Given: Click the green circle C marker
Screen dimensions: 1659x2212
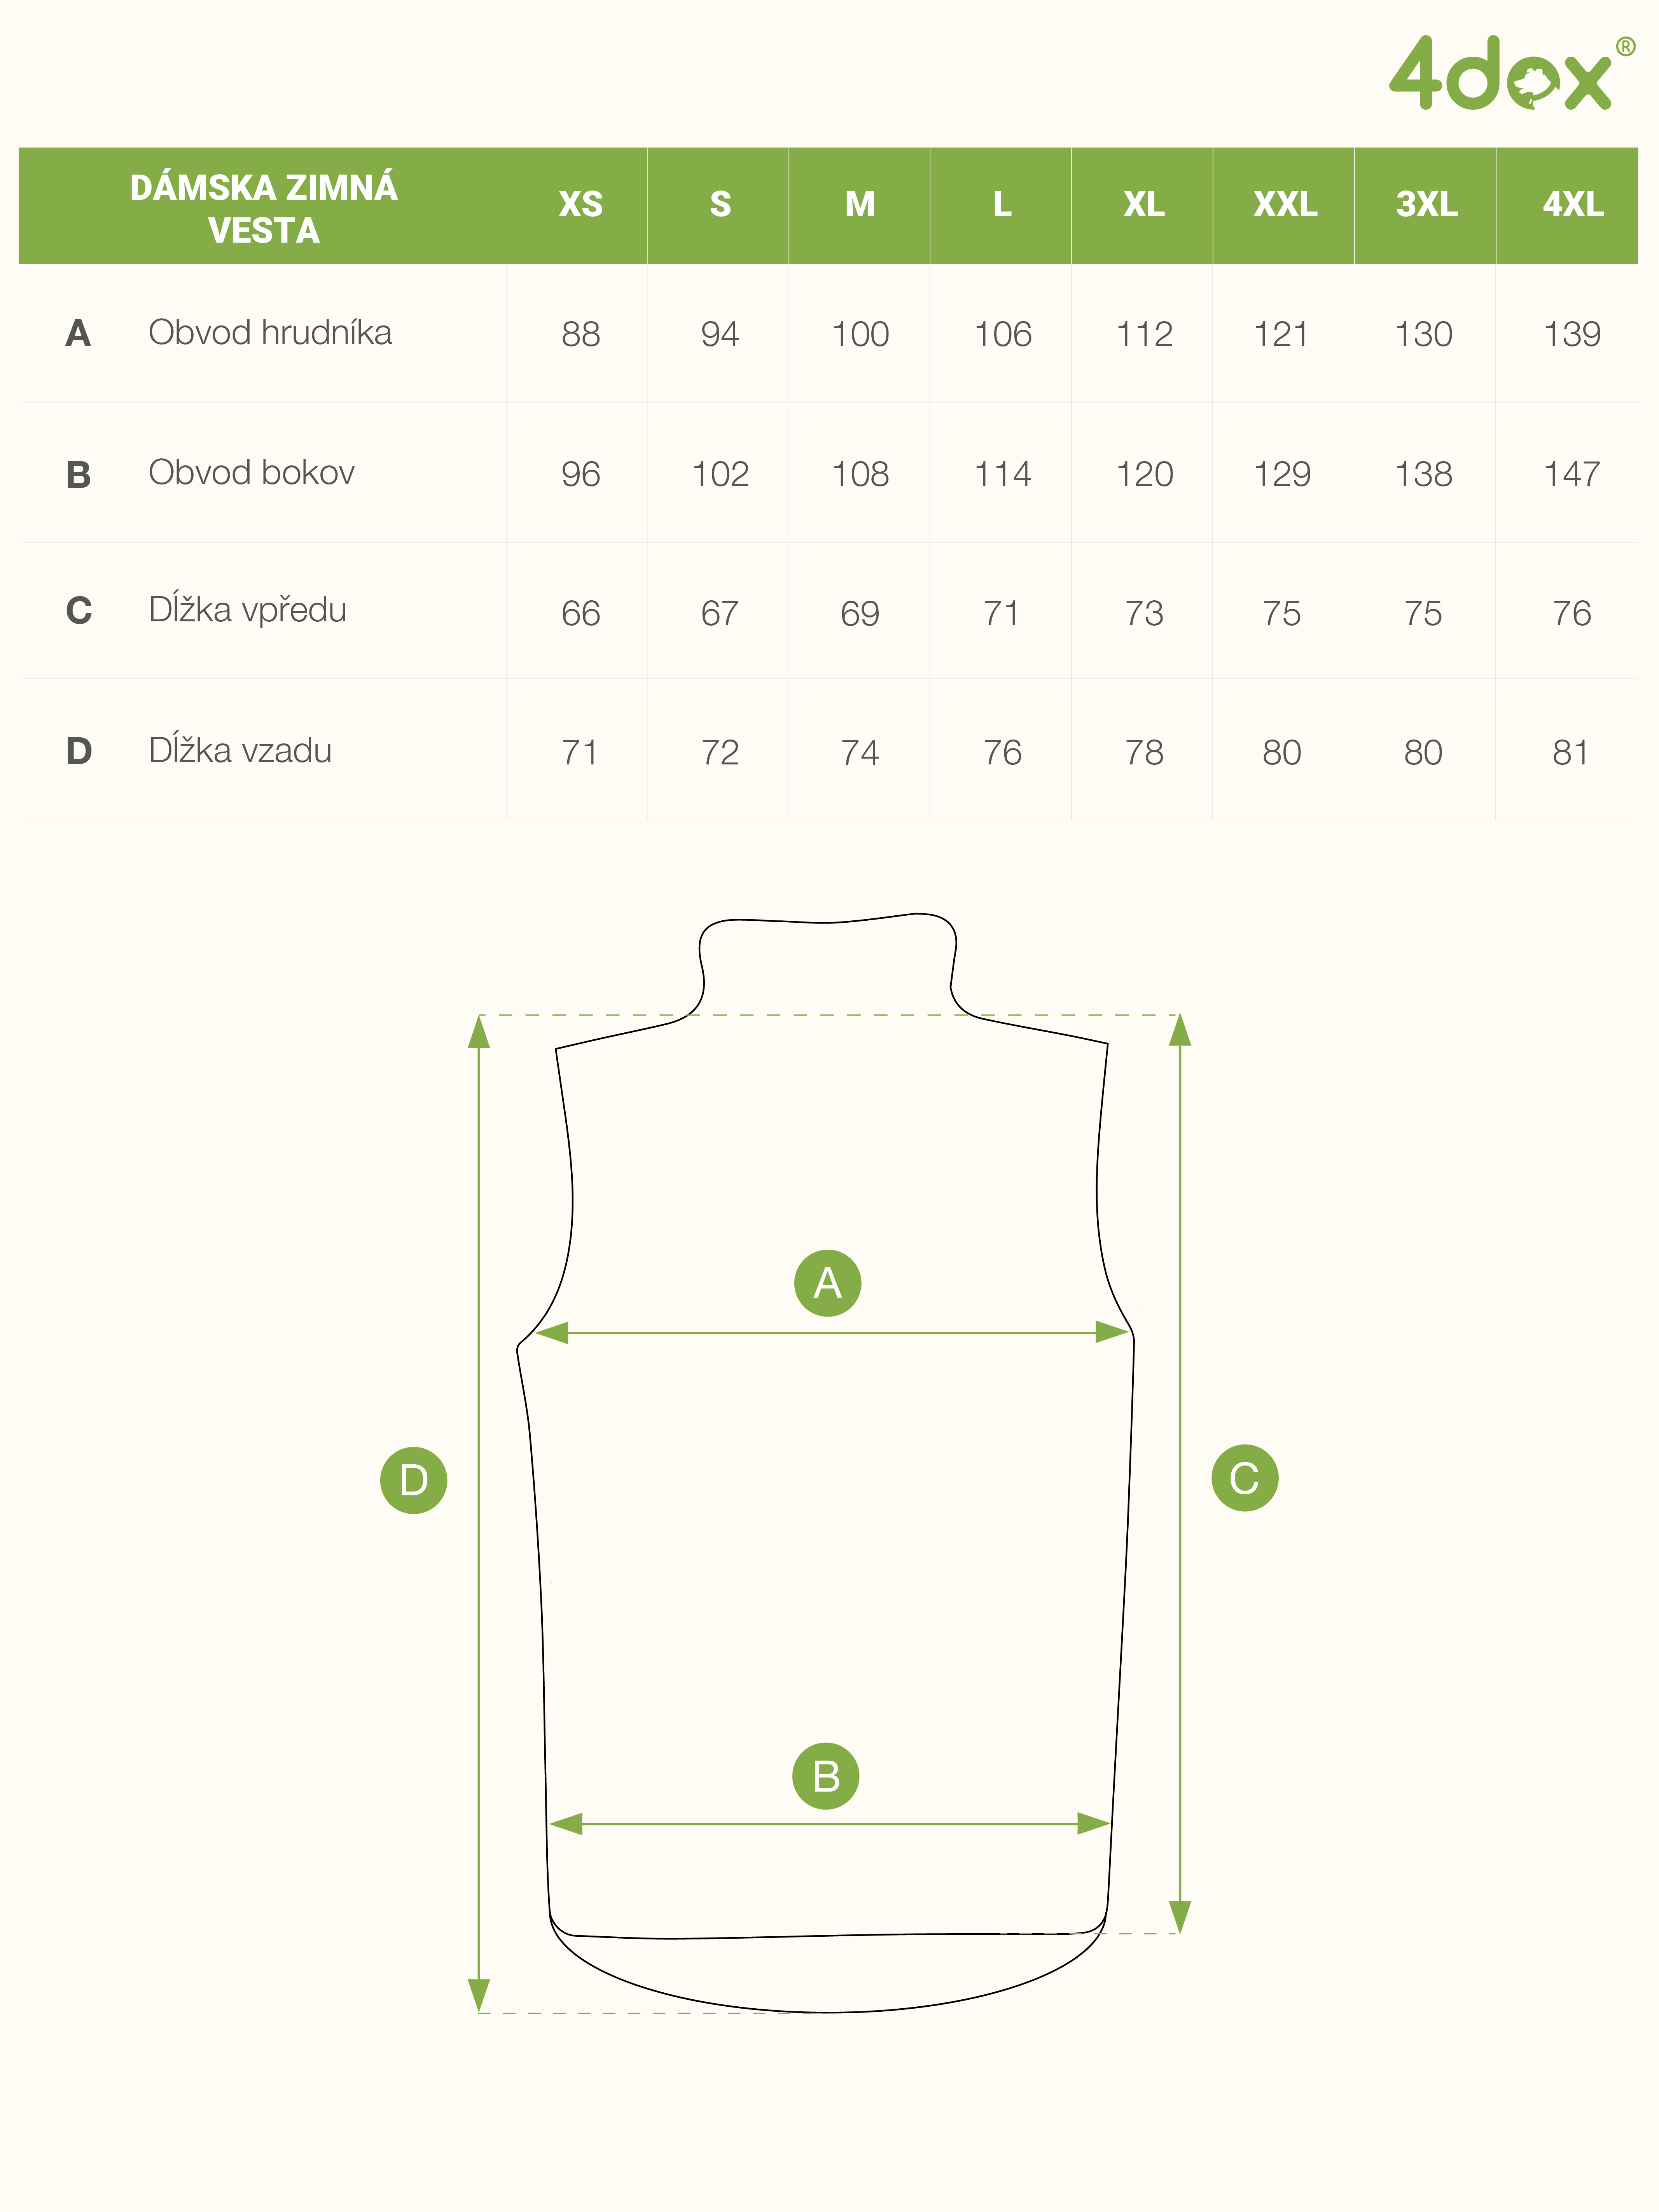Looking at the screenshot, I should pyautogui.click(x=1244, y=1478).
